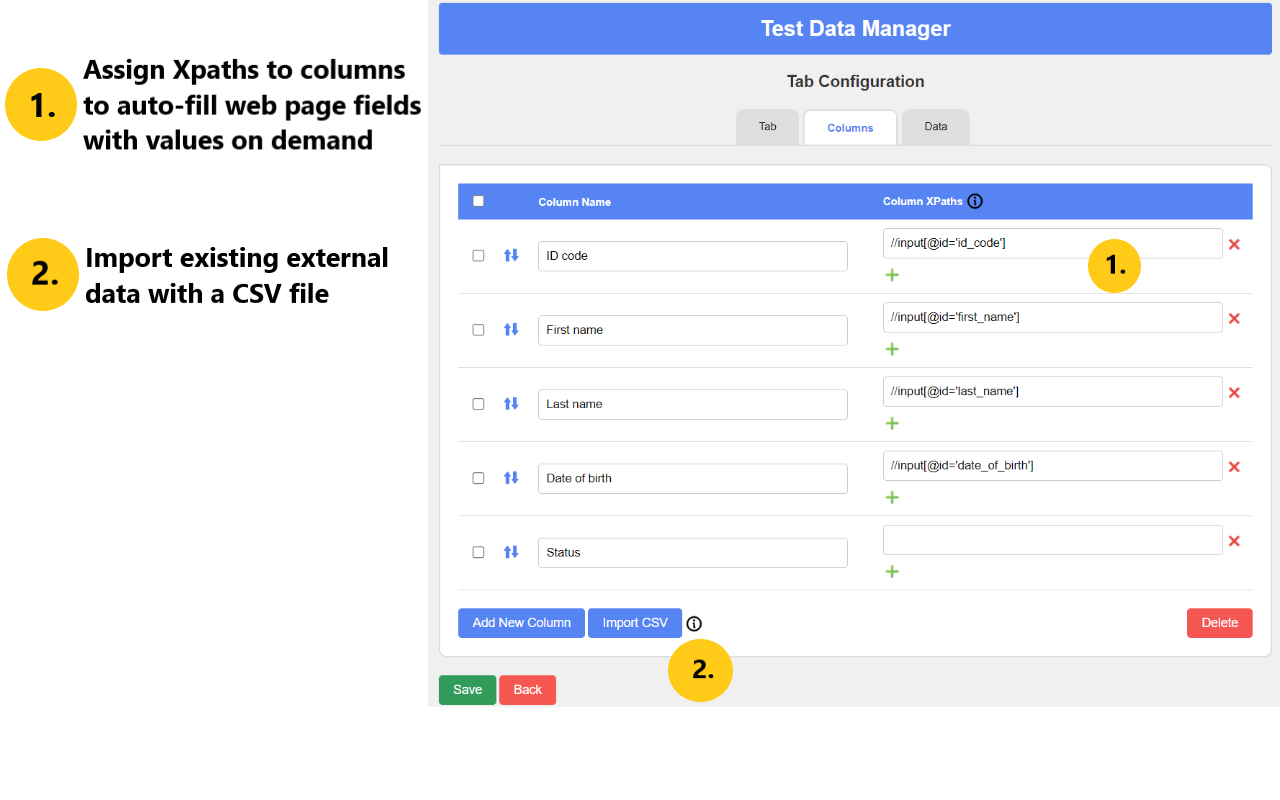Save the tab configuration
Screen dimensions: 1280x800
pyautogui.click(x=467, y=689)
